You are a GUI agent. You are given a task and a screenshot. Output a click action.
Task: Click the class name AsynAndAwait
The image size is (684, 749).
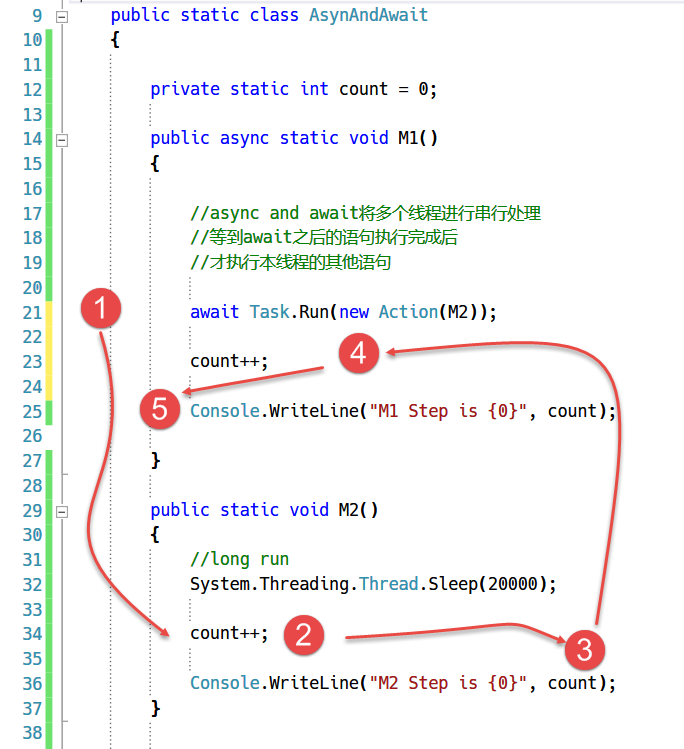click(368, 15)
